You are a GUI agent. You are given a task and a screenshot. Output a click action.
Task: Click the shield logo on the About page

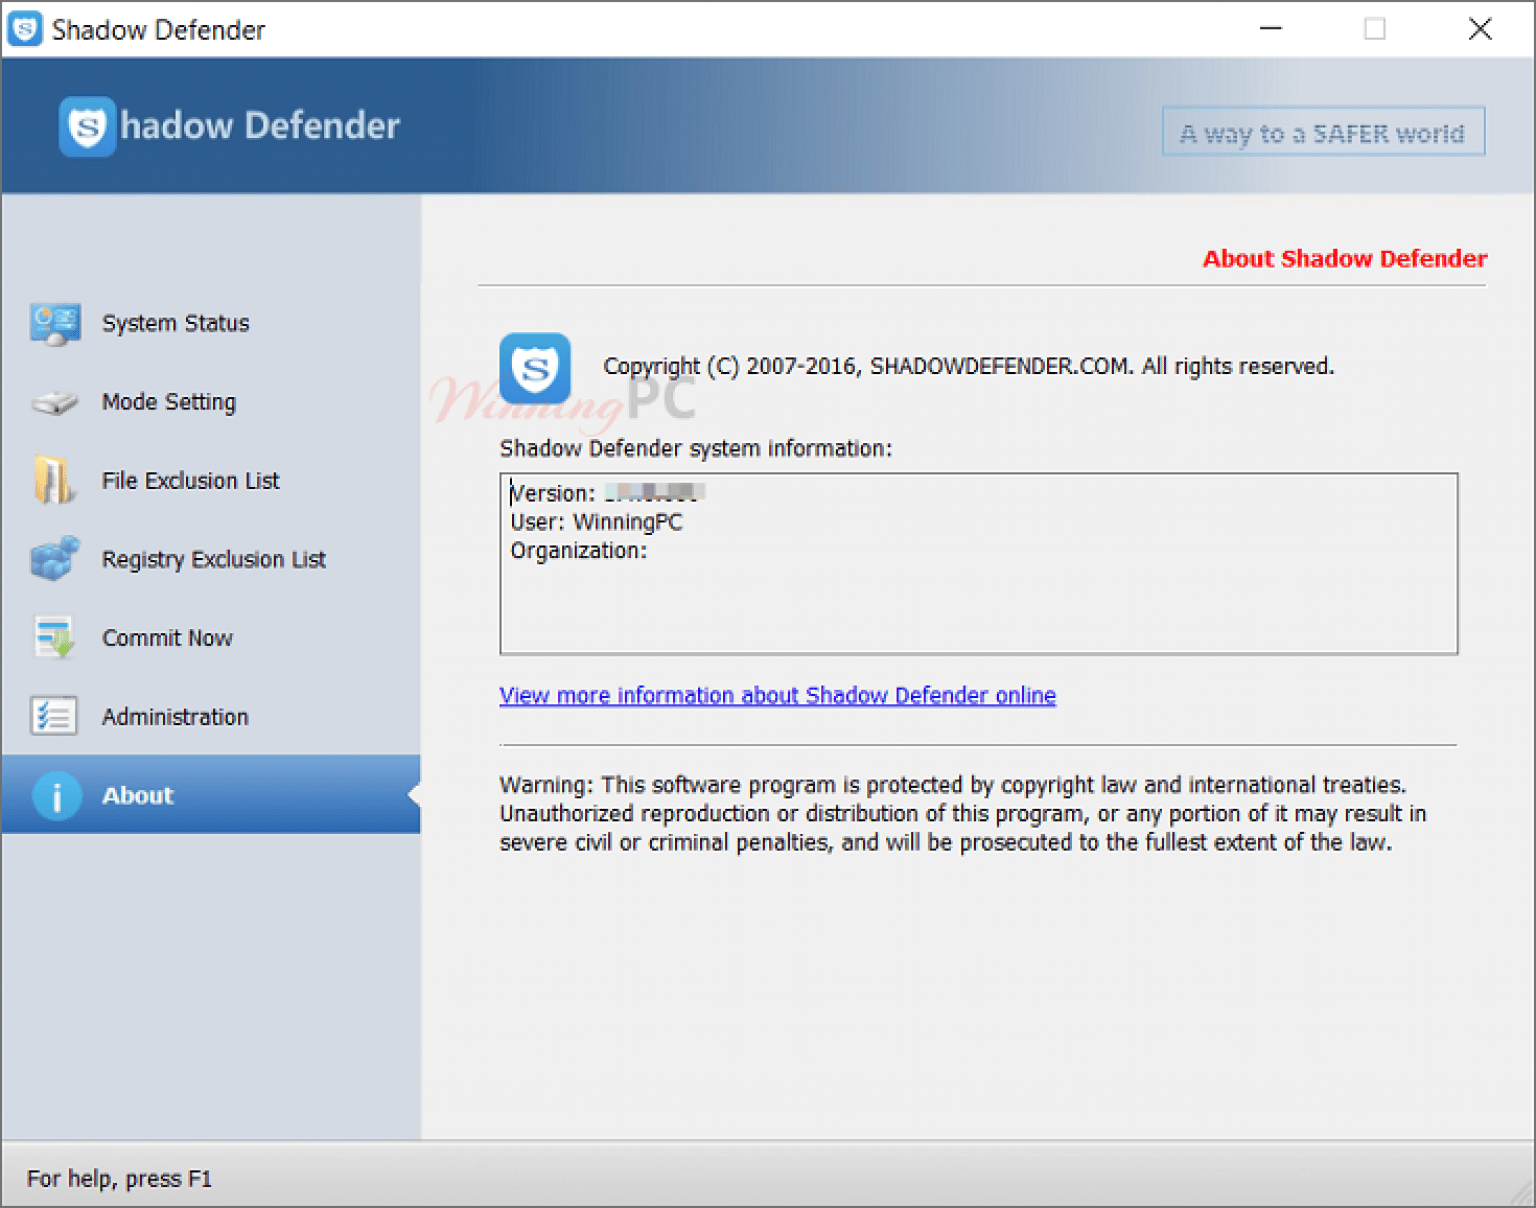tap(534, 369)
